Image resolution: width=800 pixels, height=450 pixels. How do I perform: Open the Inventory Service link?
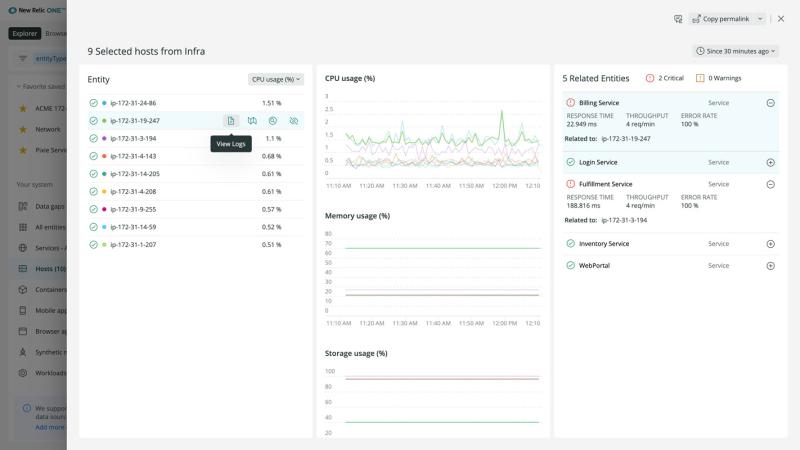(x=604, y=244)
